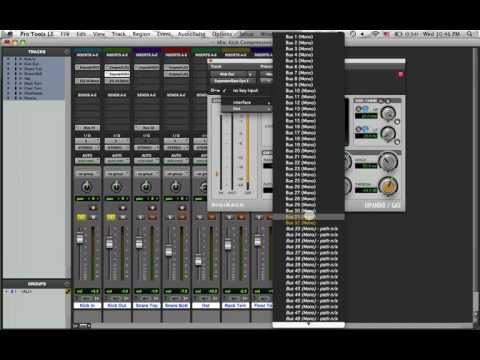This screenshot has width=480, height=360.
Task: Toggle solo on the Kick Out track
Action: 111,217
